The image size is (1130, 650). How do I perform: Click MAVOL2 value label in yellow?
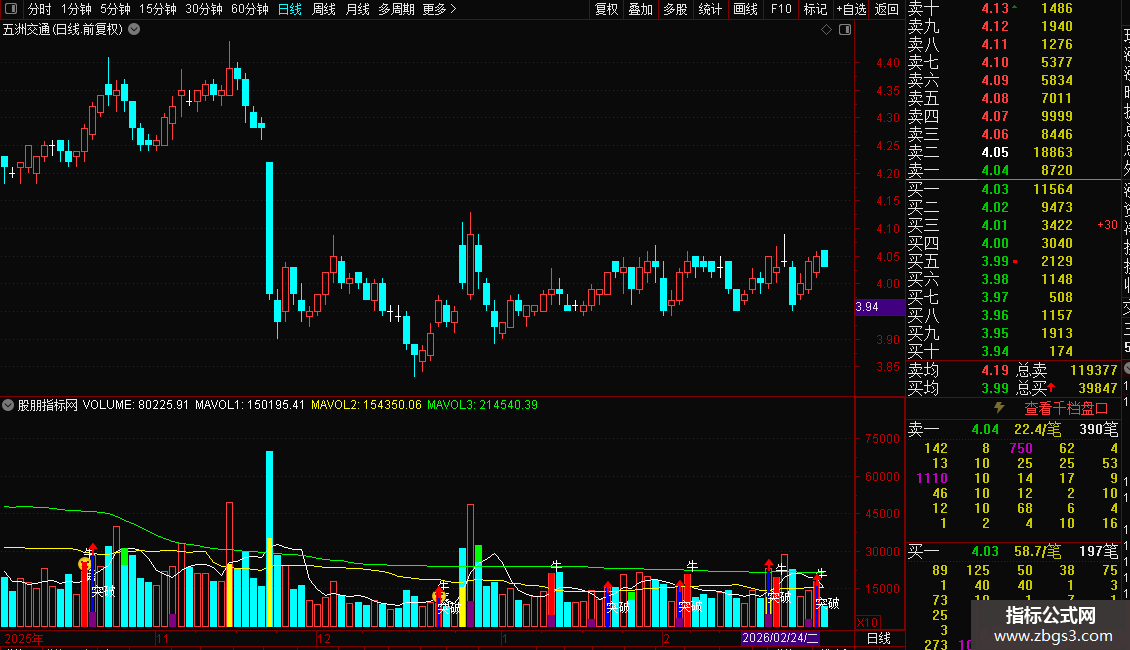[x=366, y=405]
